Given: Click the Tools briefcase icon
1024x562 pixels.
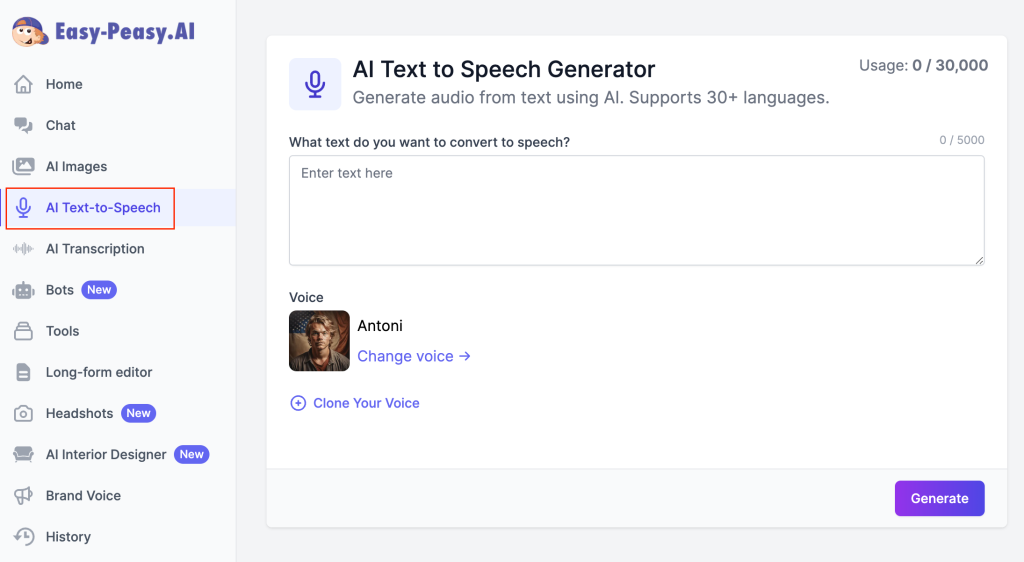Looking at the screenshot, I should click(x=23, y=331).
